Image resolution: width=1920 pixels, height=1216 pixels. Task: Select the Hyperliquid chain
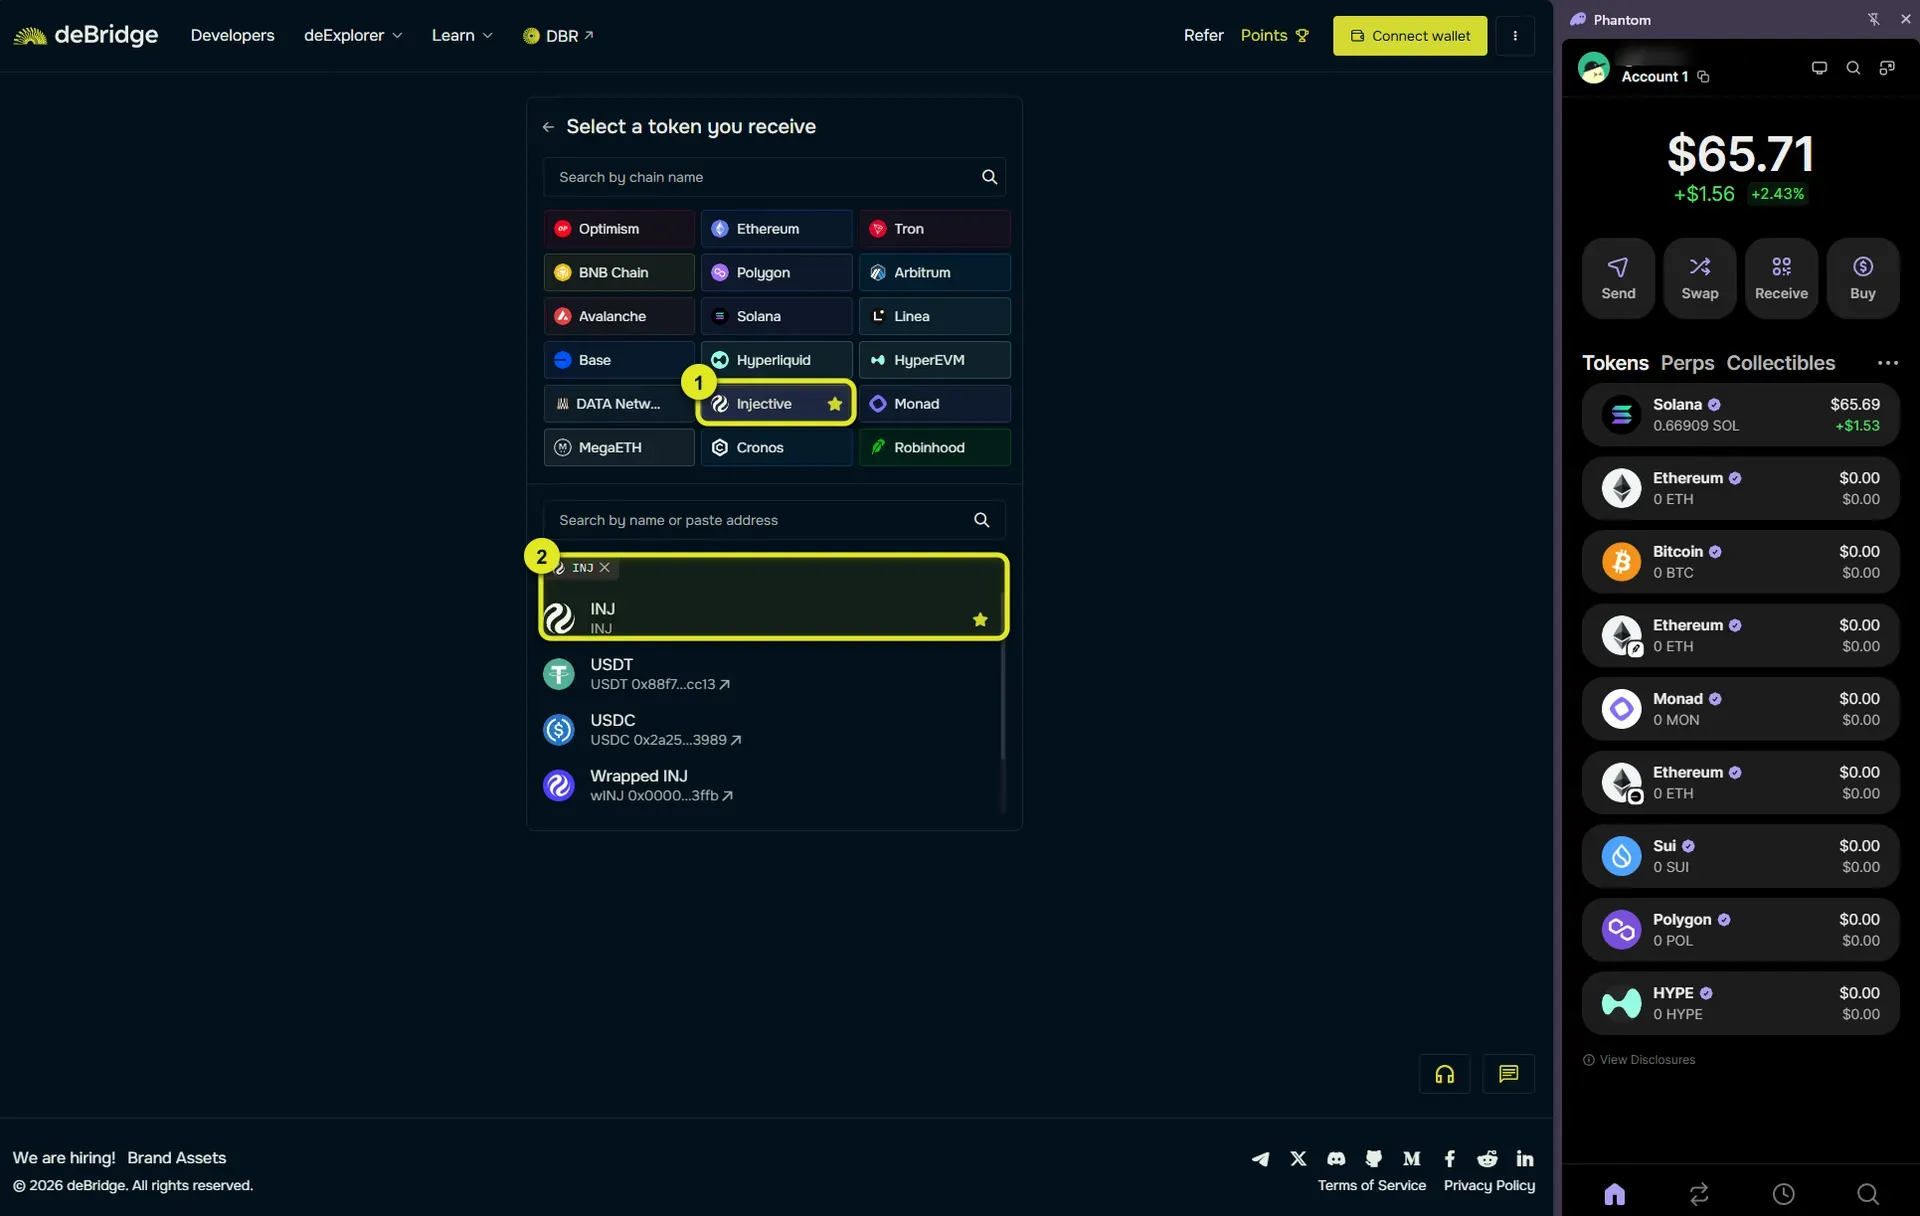[777, 360]
